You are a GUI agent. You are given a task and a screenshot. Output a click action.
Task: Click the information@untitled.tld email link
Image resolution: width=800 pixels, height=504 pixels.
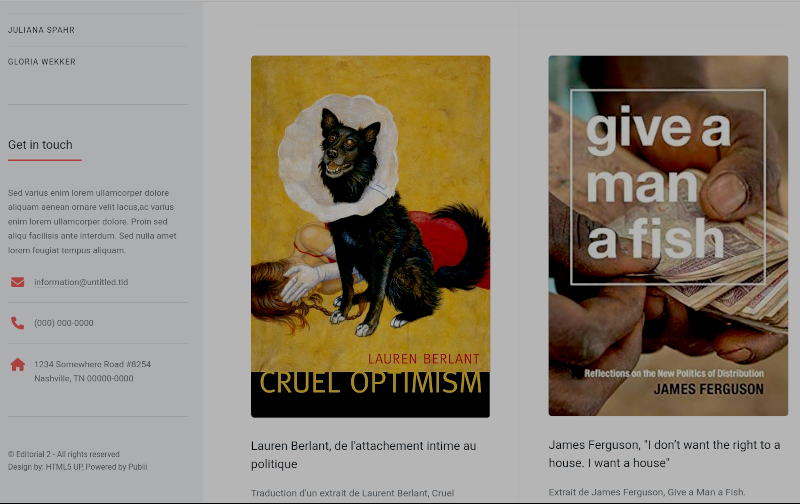coord(81,282)
